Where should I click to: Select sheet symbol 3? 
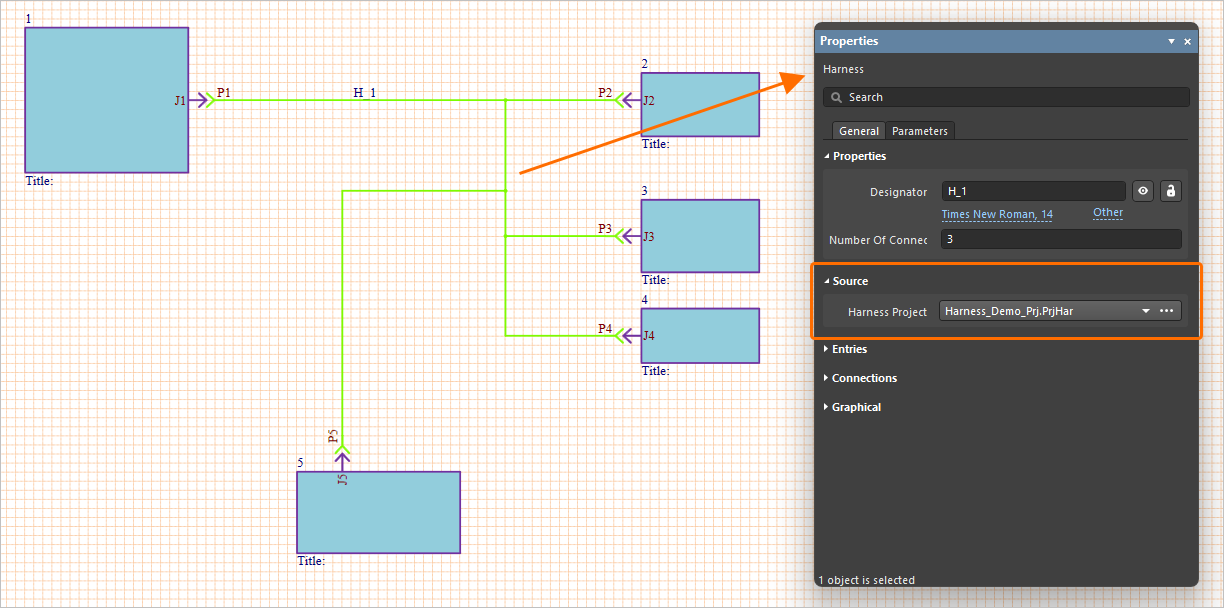(x=700, y=236)
